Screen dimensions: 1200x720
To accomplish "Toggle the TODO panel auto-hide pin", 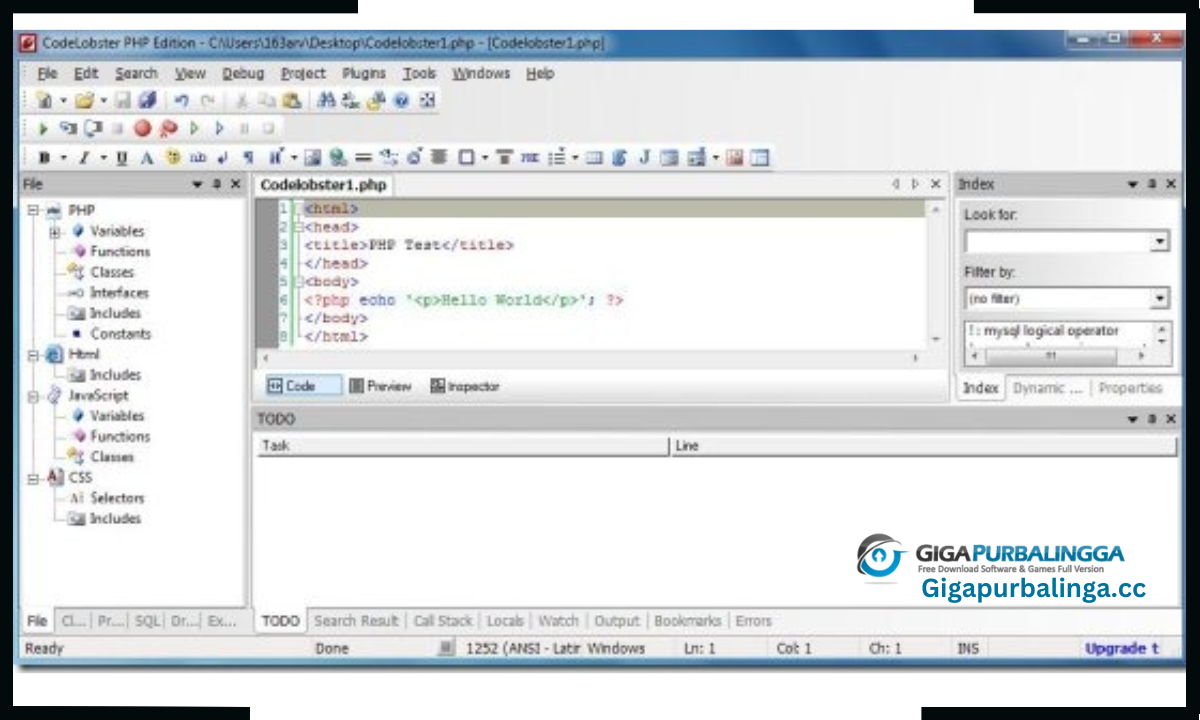I will (1153, 419).
